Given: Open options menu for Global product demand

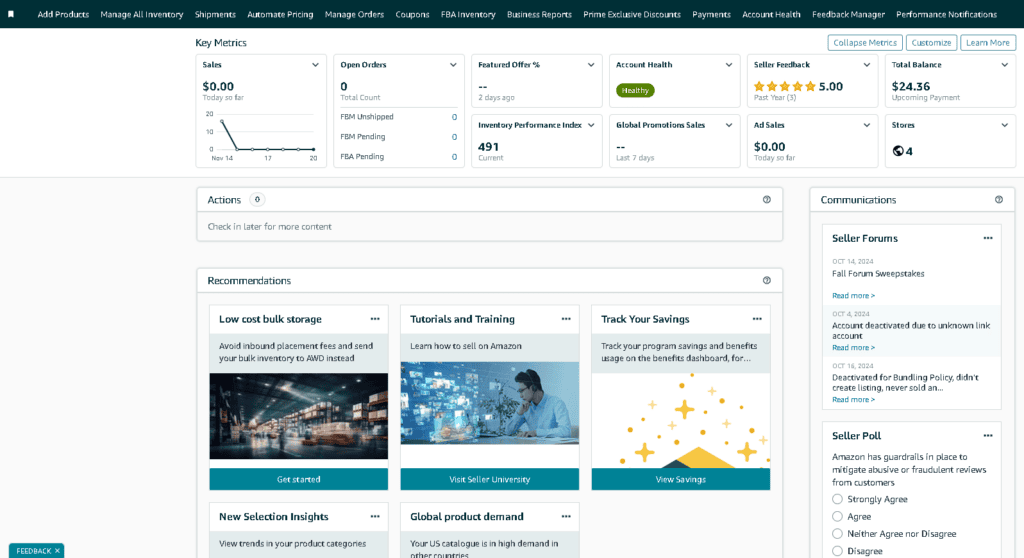Looking at the screenshot, I should [x=566, y=516].
